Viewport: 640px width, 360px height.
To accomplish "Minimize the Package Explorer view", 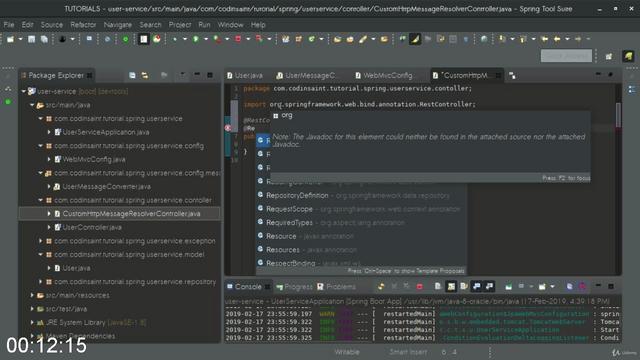I will coord(197,75).
